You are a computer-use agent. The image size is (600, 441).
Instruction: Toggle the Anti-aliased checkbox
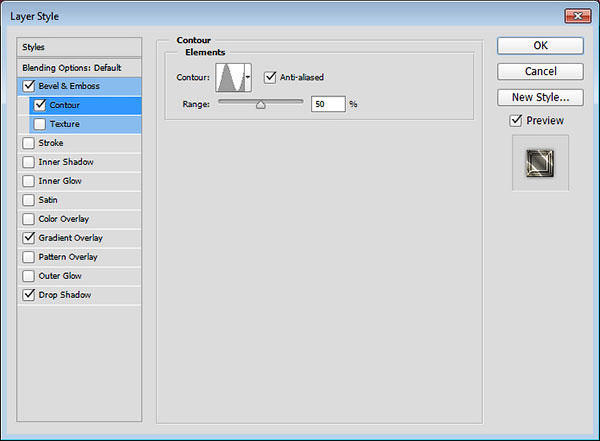(x=270, y=77)
